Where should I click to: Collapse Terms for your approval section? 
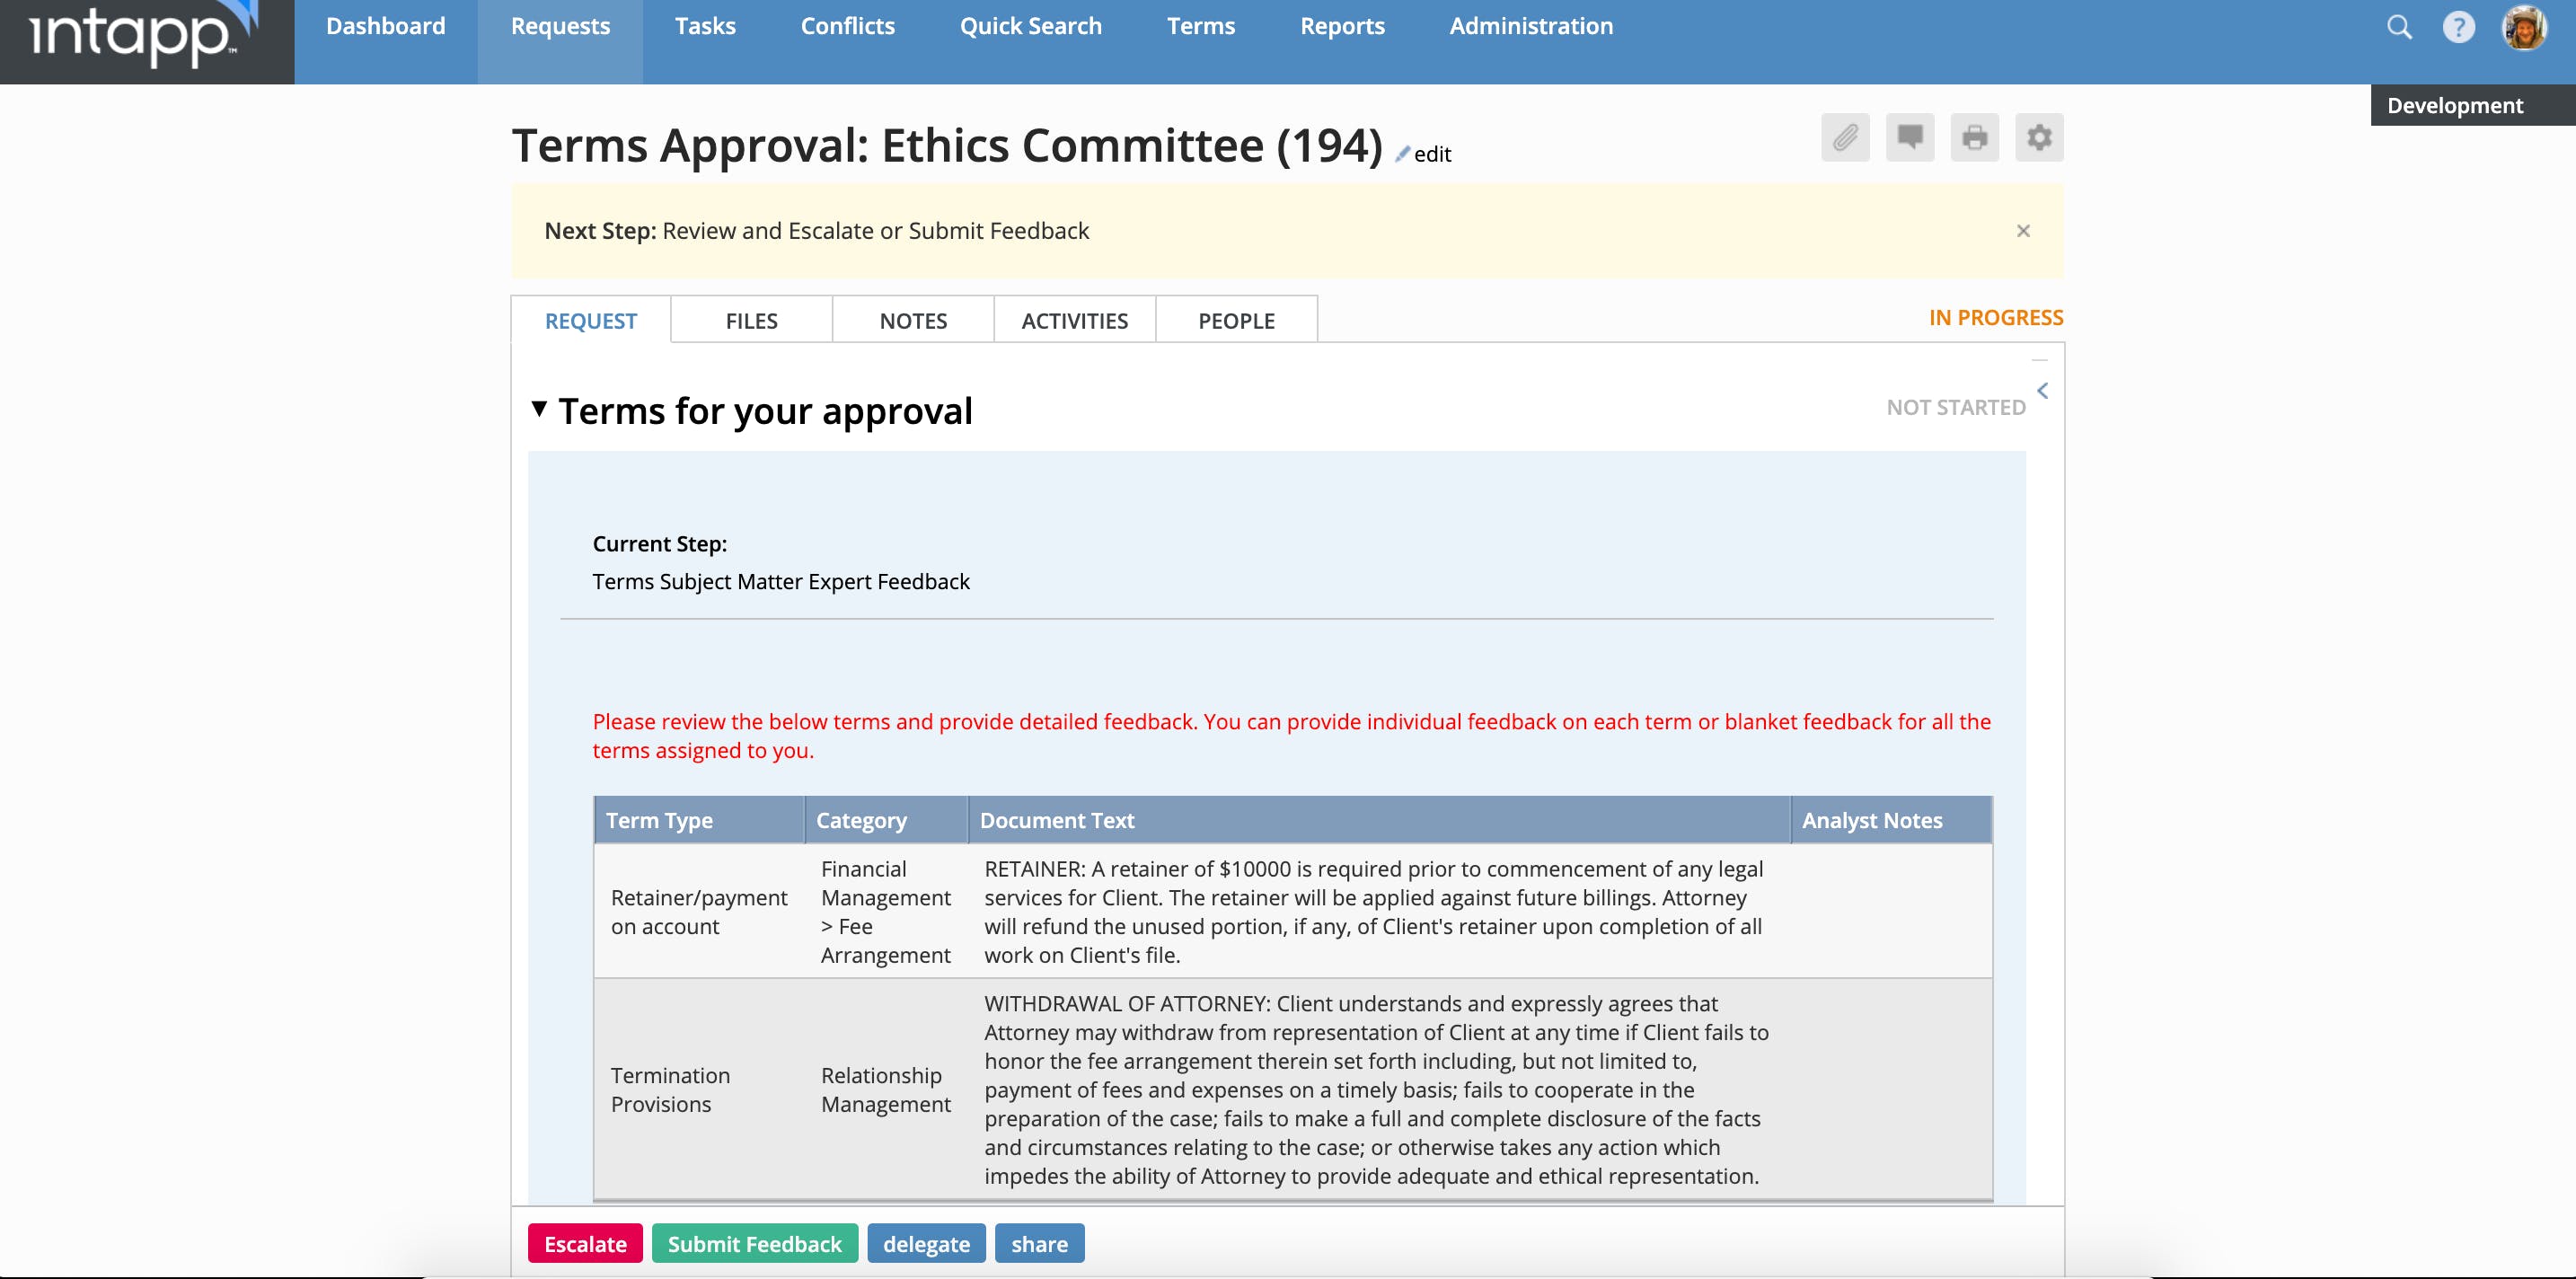click(x=539, y=408)
